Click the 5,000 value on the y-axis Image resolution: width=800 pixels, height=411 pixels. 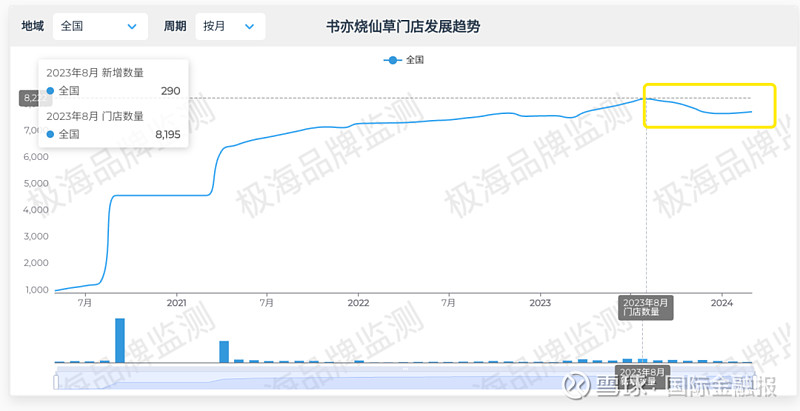tap(38, 184)
